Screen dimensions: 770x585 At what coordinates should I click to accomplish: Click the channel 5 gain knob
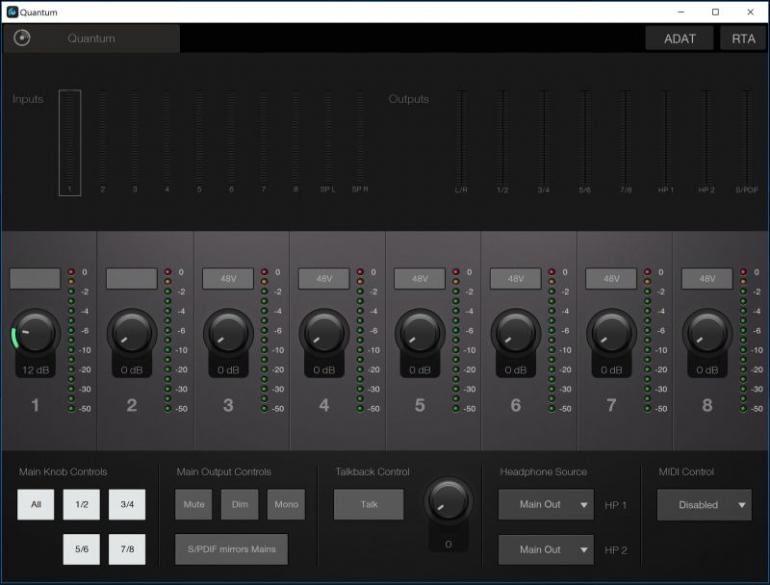419,334
